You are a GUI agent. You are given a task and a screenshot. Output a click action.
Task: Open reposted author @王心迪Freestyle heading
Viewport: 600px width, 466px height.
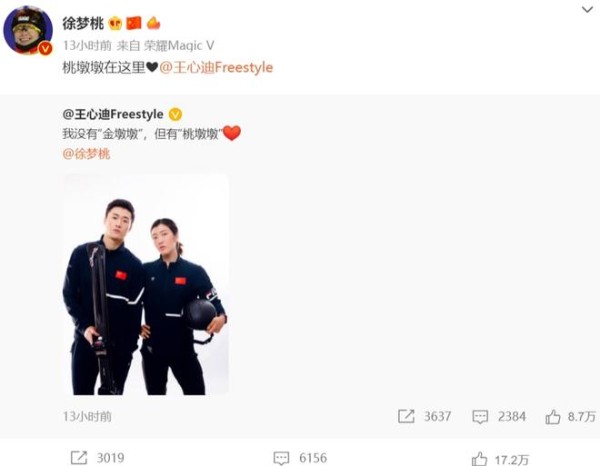tap(113, 114)
